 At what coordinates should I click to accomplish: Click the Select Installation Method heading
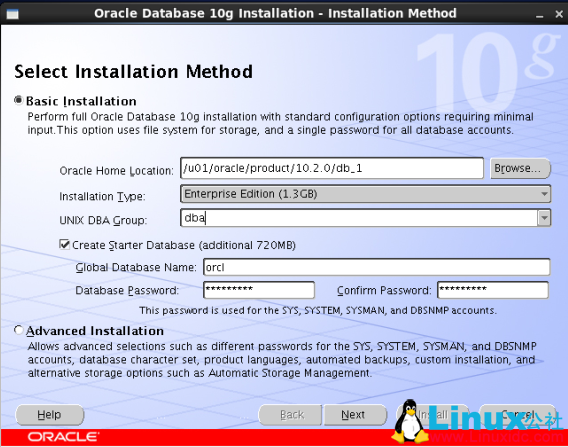coord(133,71)
